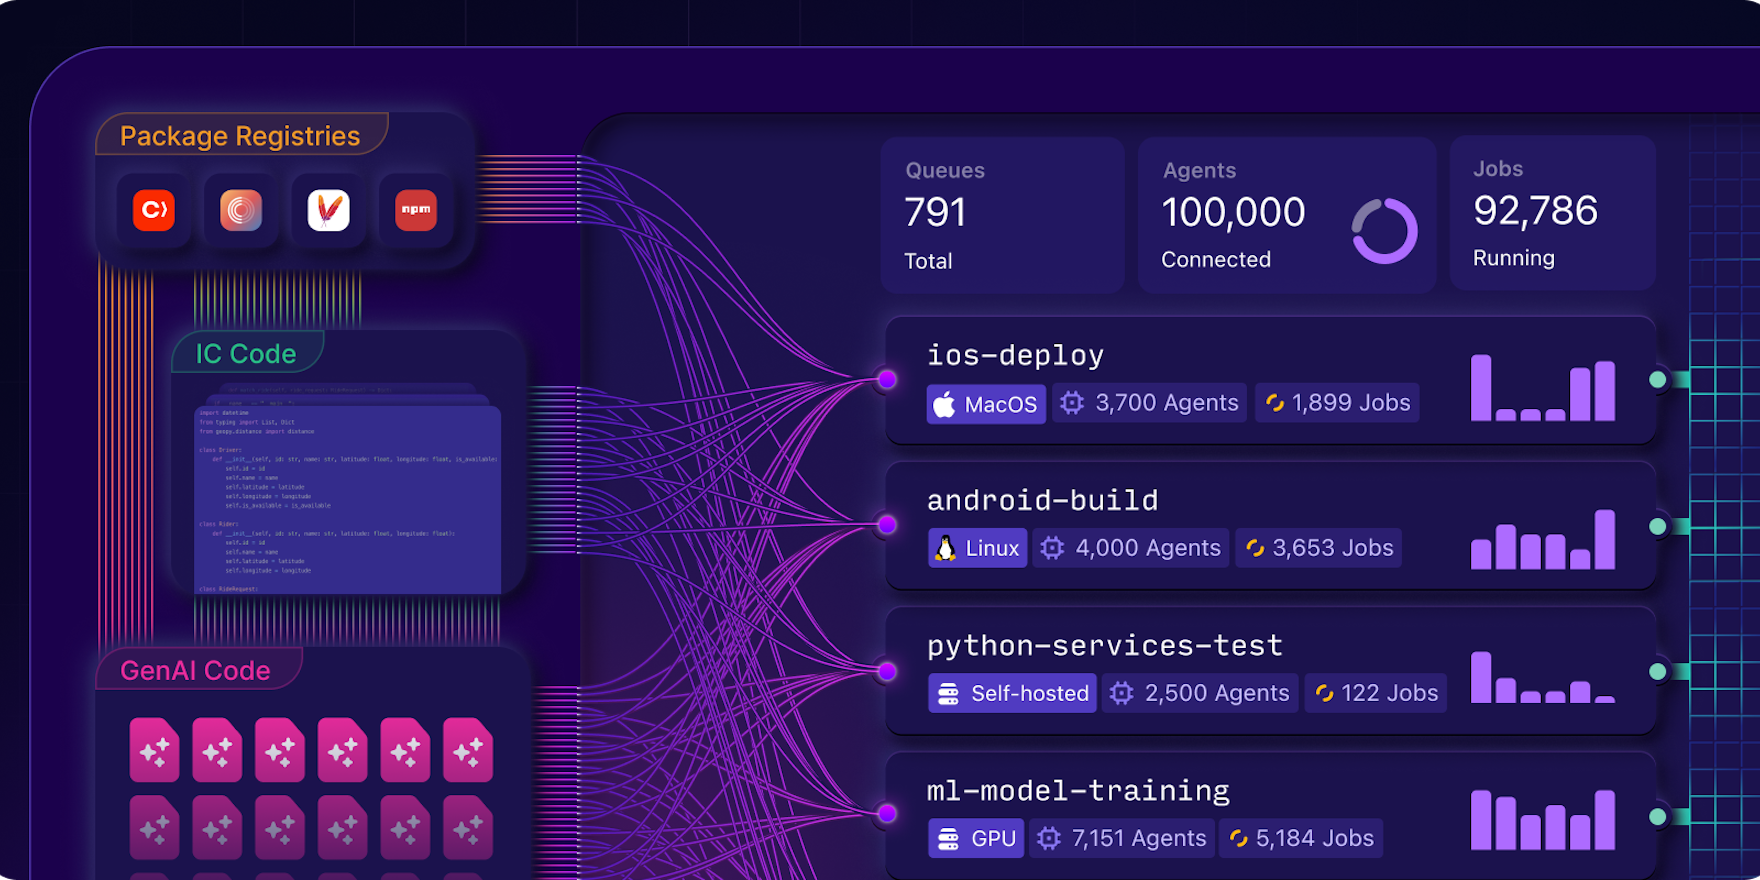Click the green output node of ml-model-training

[1657, 817]
